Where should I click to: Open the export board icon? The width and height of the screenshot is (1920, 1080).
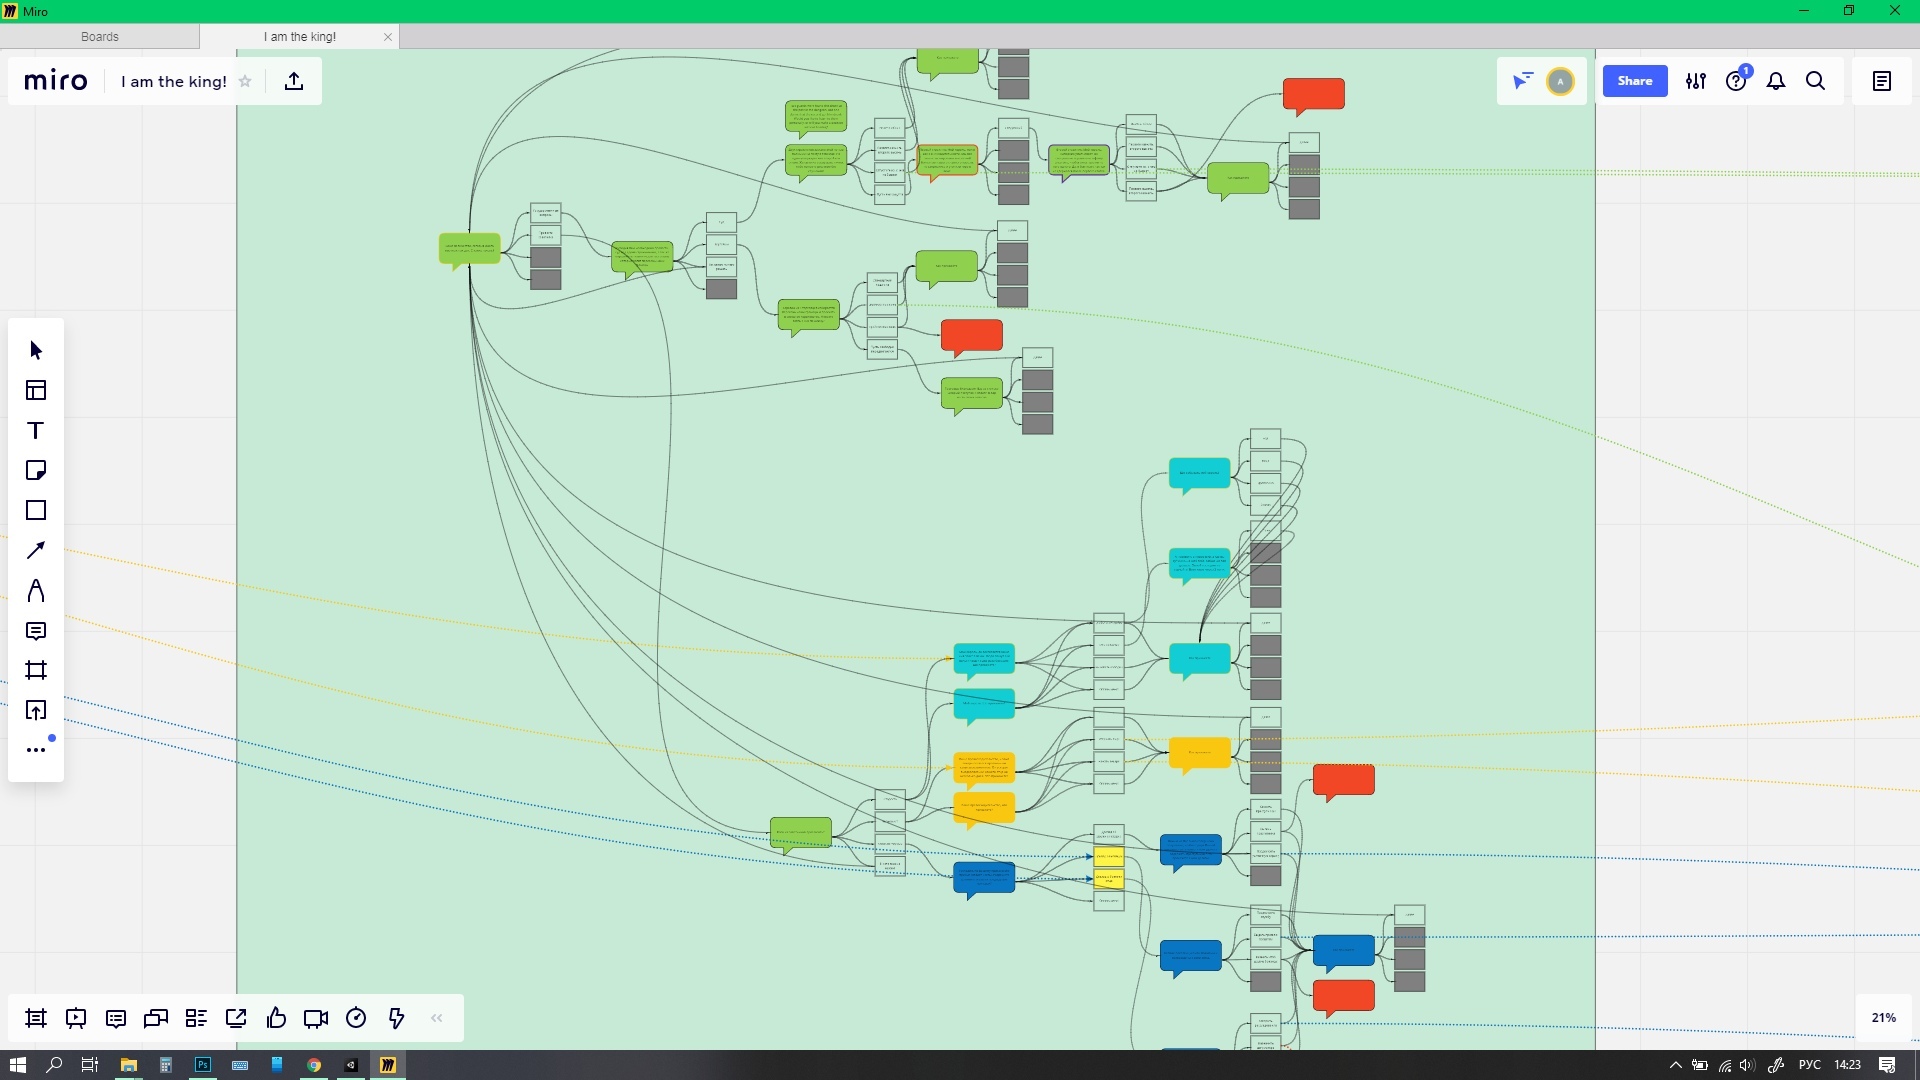pos(294,81)
